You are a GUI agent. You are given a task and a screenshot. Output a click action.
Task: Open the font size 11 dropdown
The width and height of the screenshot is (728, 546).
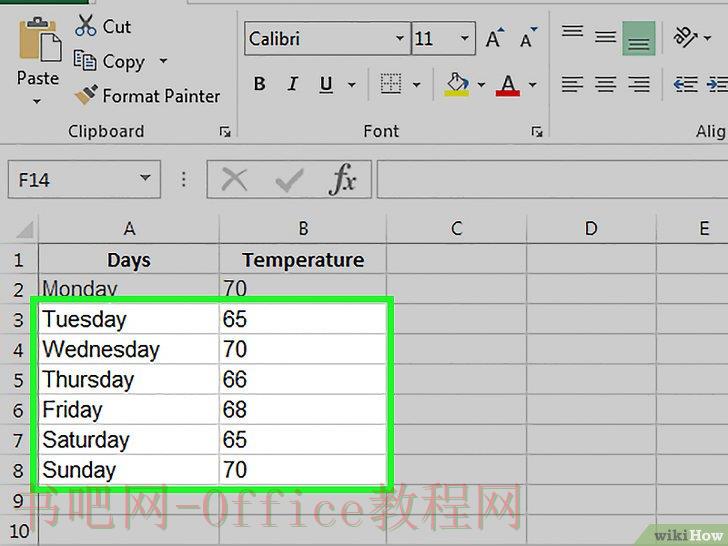tap(464, 38)
